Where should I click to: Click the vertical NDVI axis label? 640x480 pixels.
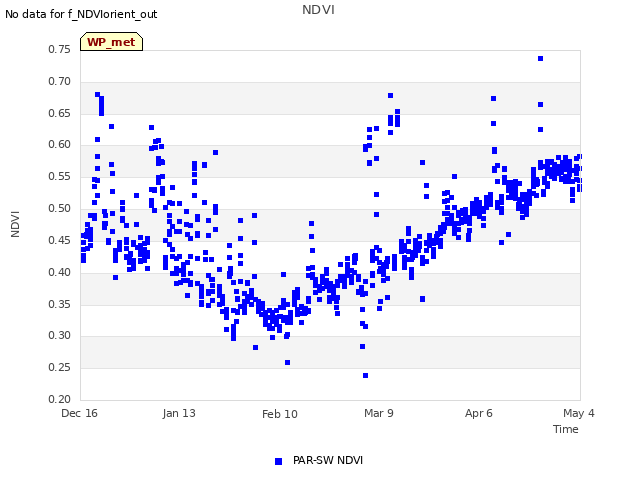coord(15,224)
